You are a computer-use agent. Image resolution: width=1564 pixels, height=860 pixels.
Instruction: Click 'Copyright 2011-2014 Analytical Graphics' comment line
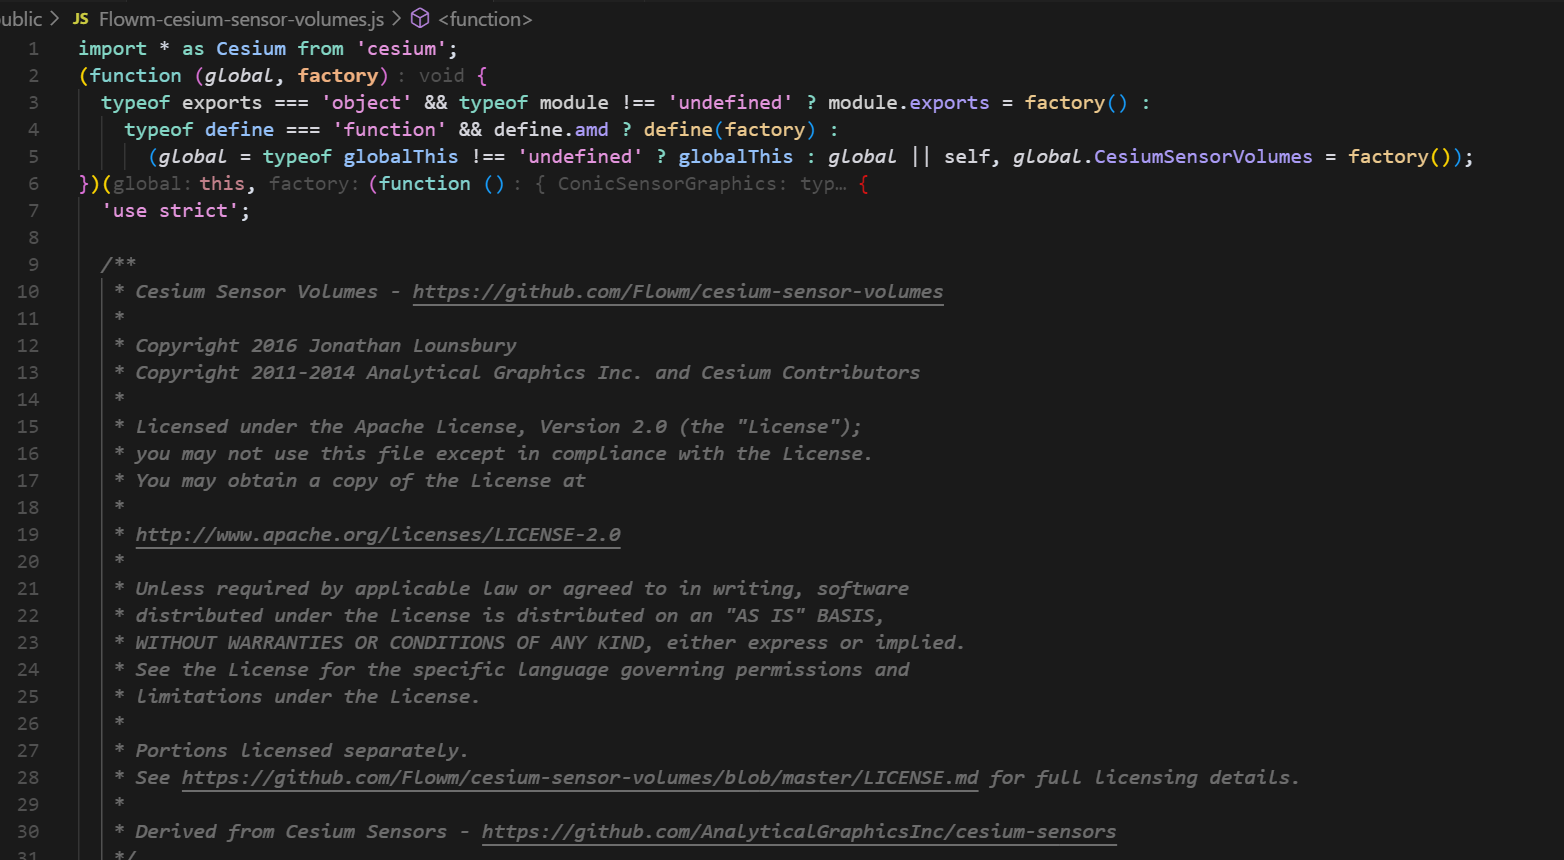(x=528, y=372)
